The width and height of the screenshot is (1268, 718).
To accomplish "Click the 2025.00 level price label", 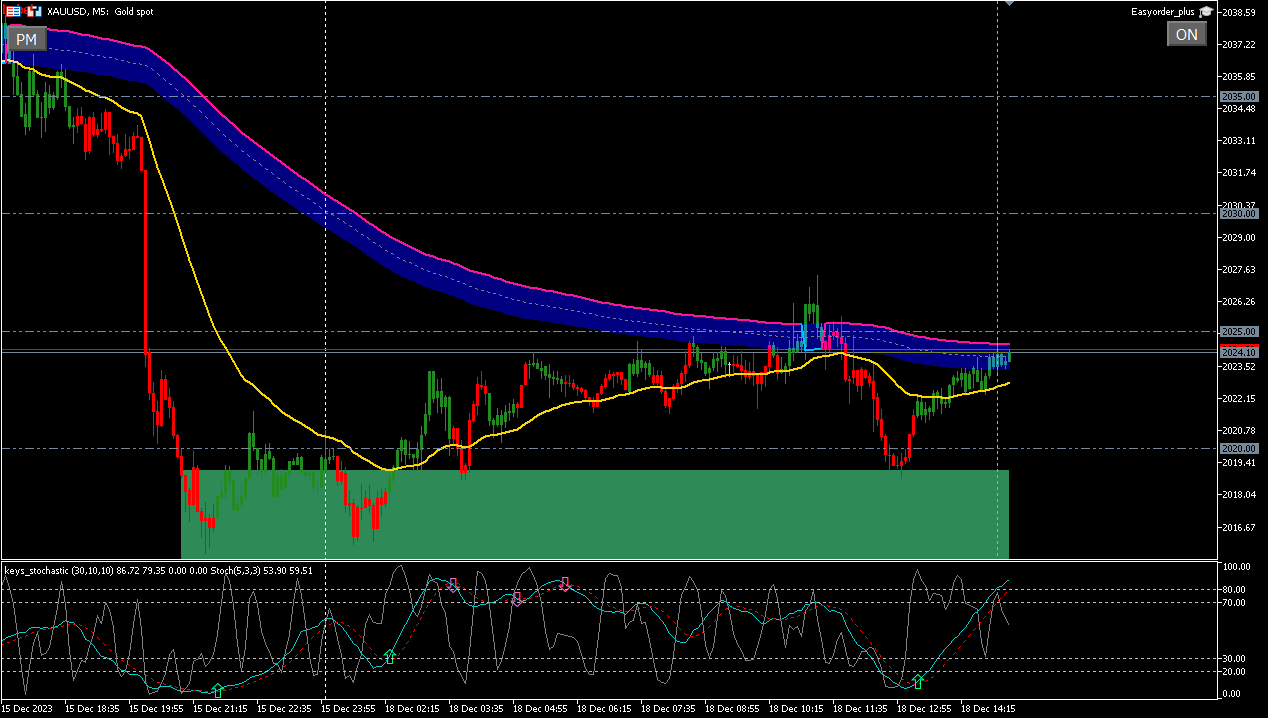I will pyautogui.click(x=1239, y=331).
